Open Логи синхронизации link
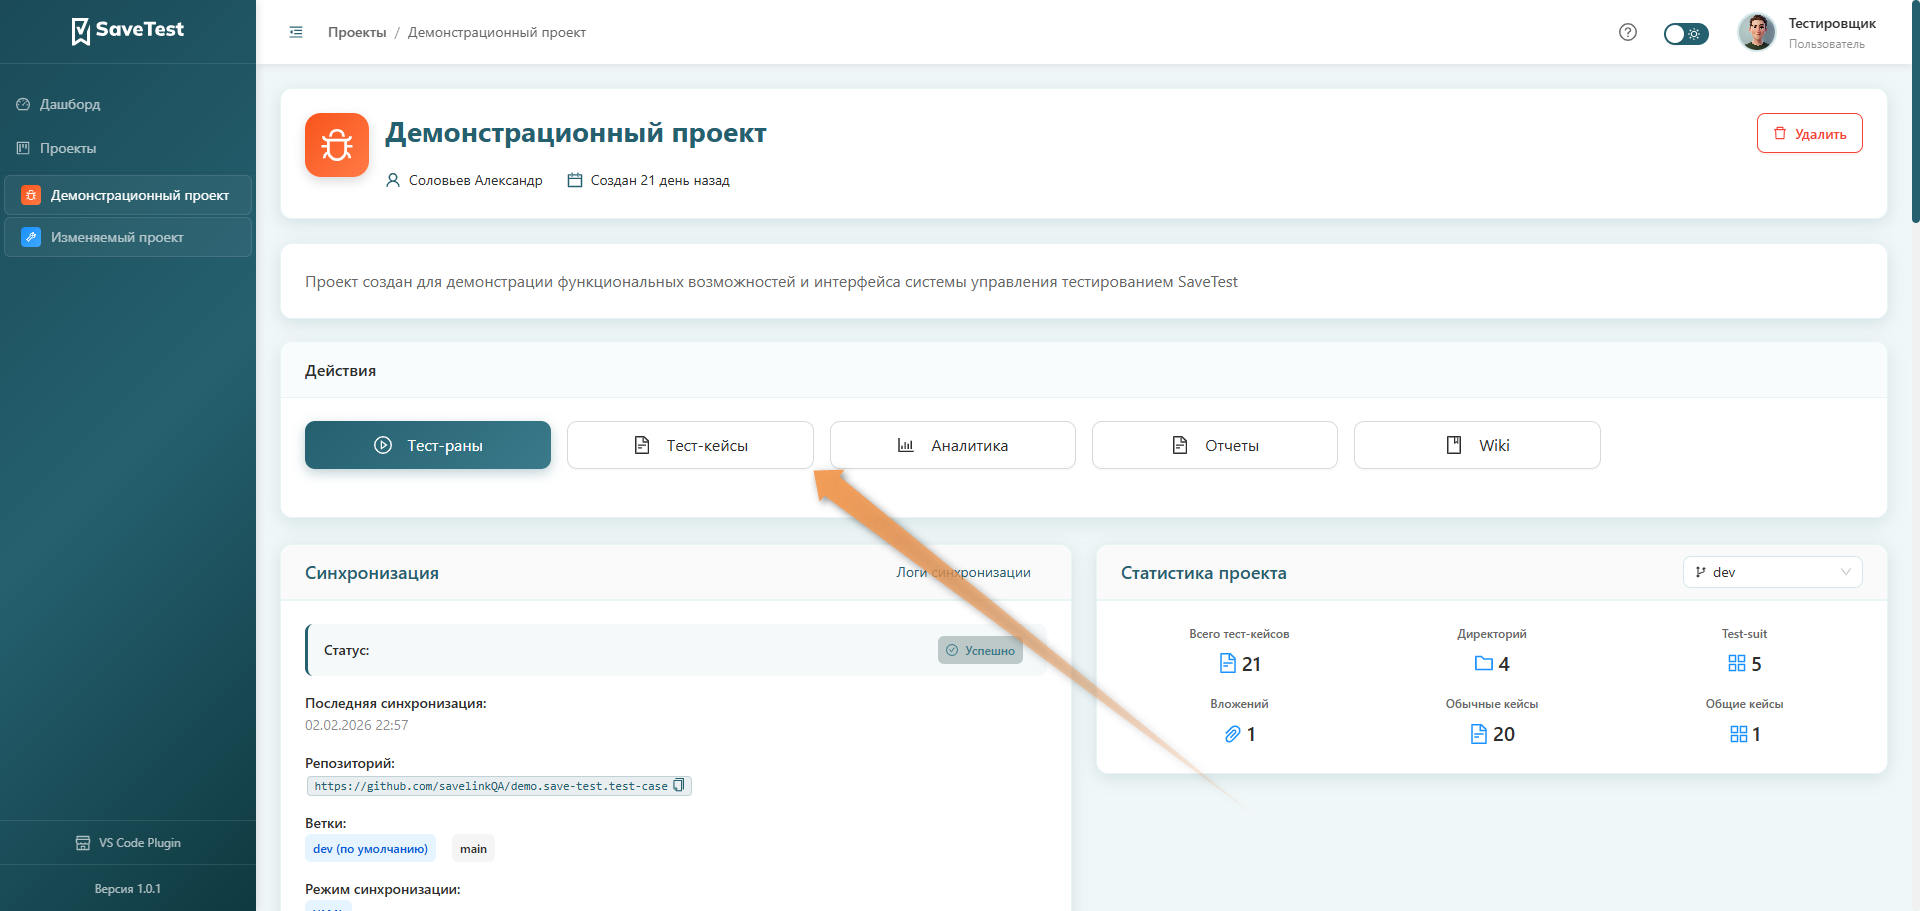 (x=963, y=572)
